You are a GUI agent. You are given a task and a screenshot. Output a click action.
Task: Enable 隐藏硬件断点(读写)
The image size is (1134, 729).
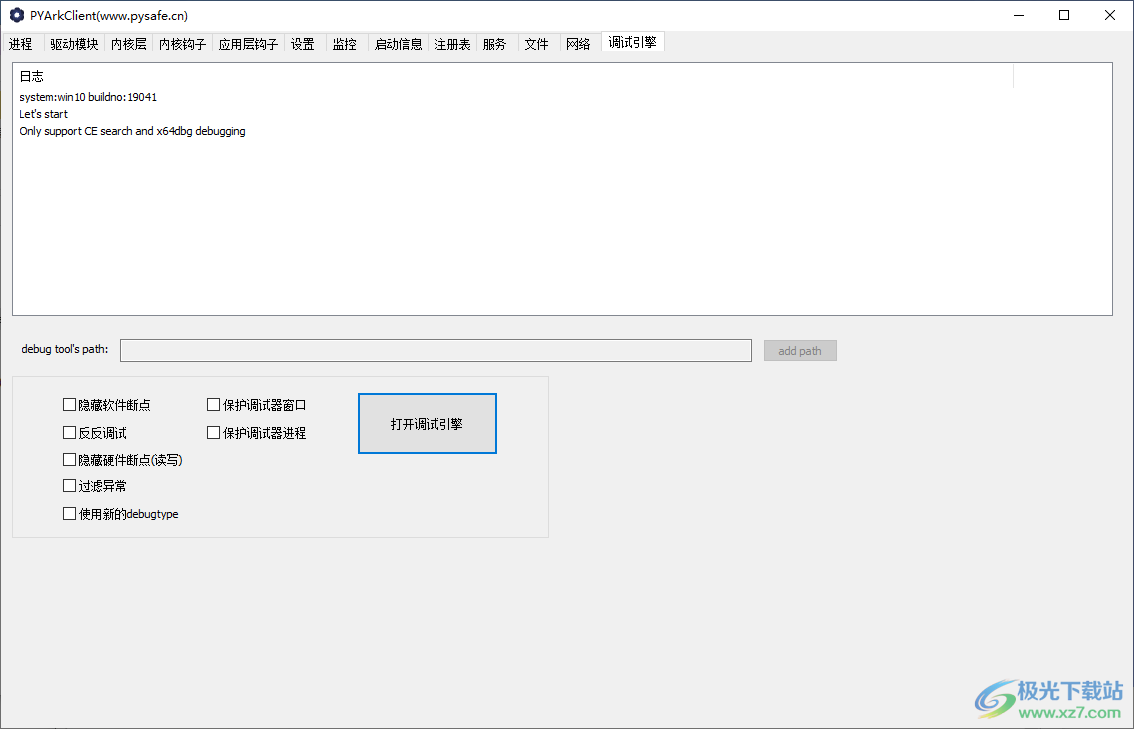(69, 459)
